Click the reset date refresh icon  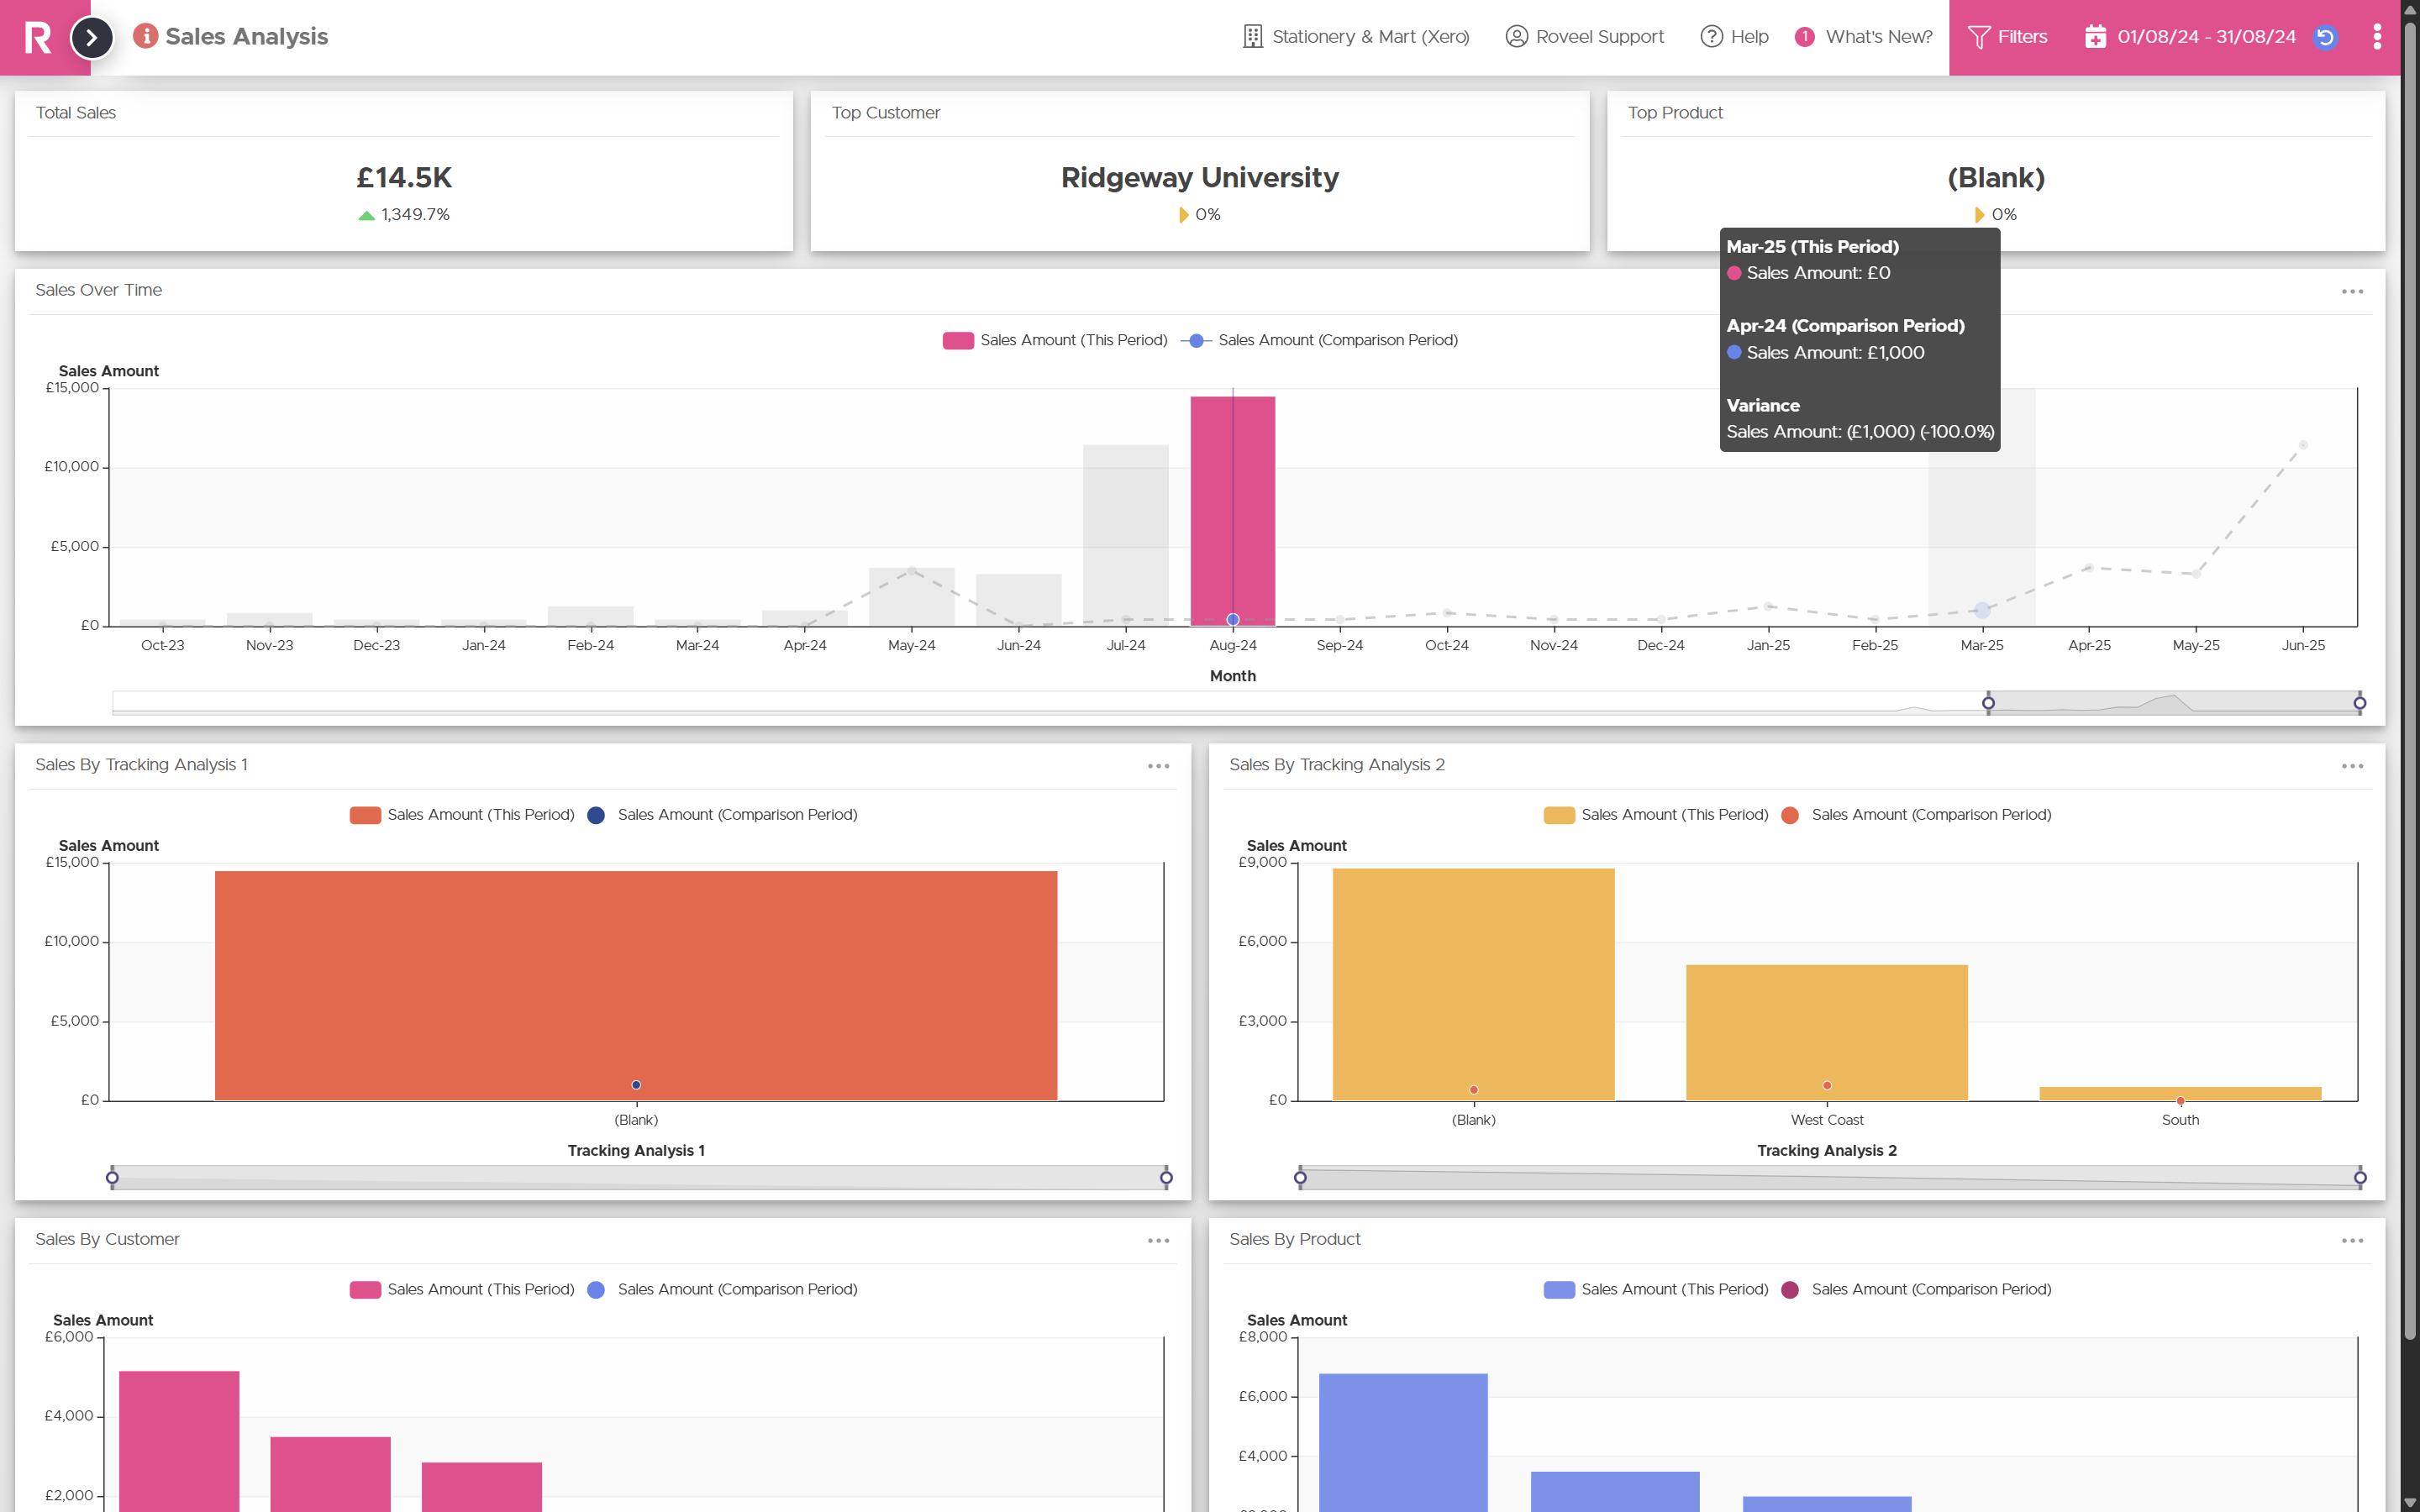point(2326,37)
